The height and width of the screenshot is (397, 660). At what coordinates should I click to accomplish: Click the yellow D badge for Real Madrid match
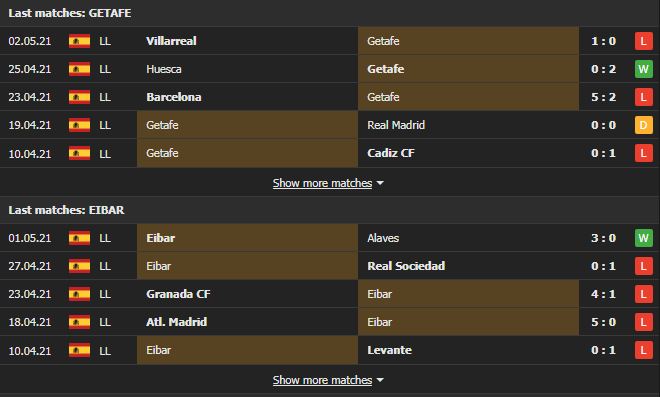[x=643, y=125]
